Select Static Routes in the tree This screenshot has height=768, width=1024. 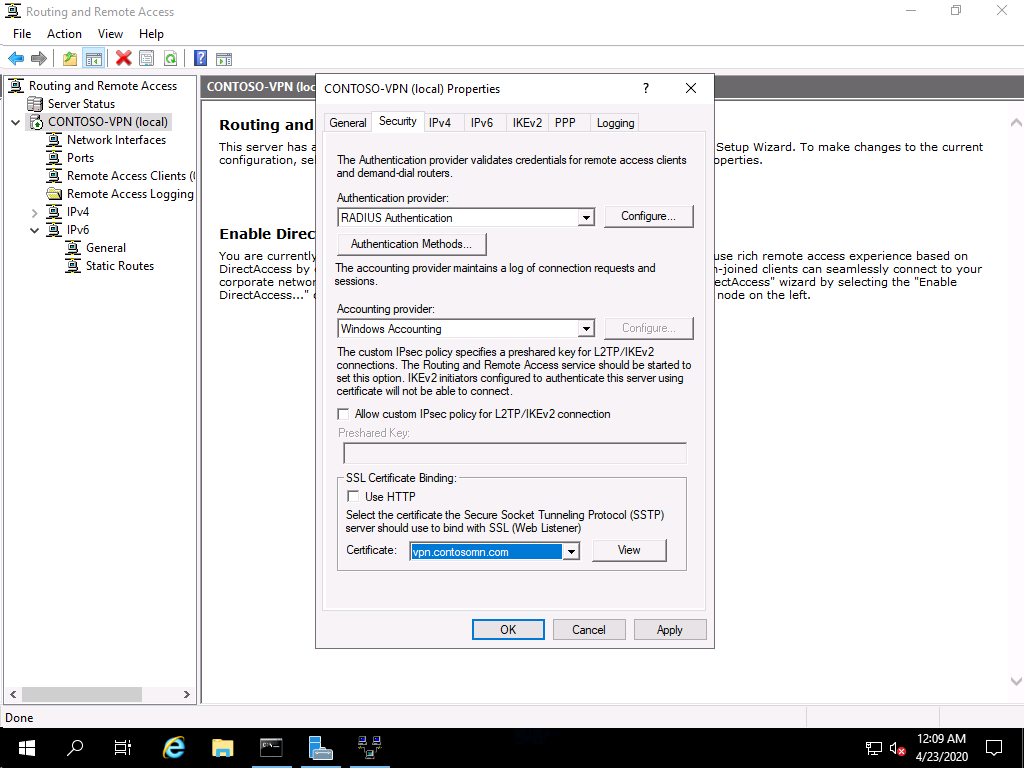point(119,266)
